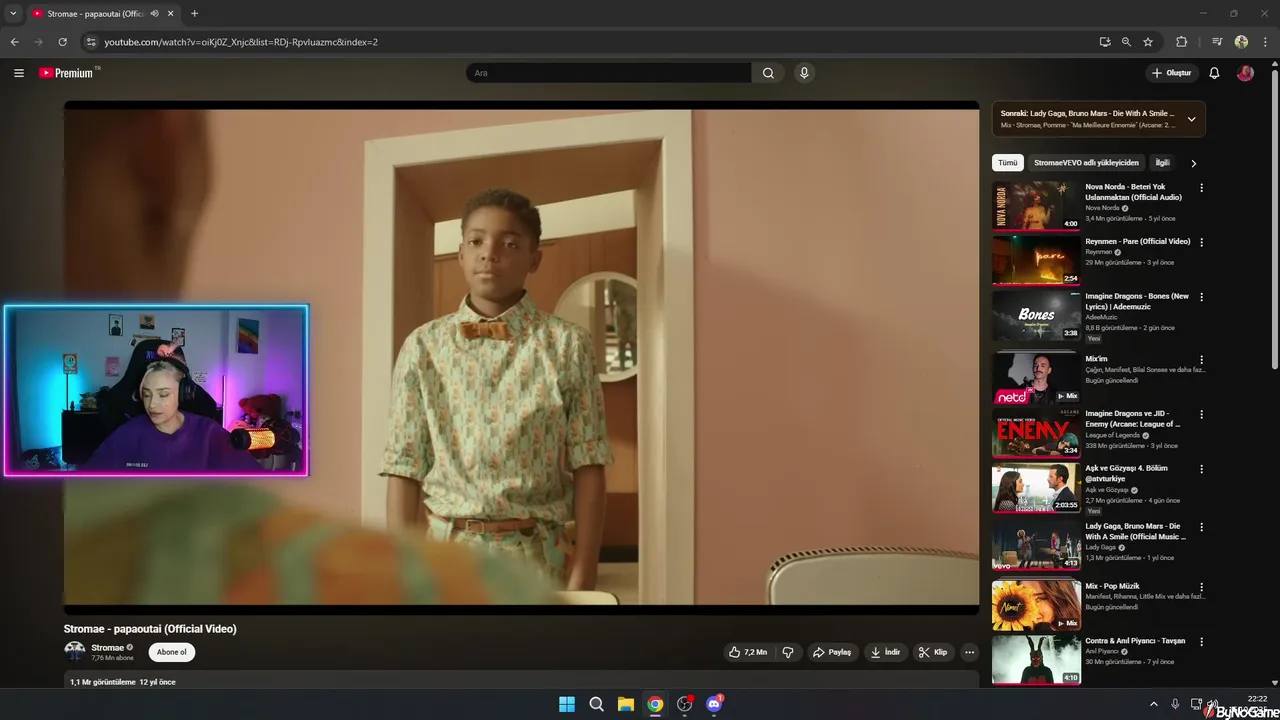Screen dimensions: 1280x720
Task: Open Discord from taskbar
Action: [x=714, y=704]
